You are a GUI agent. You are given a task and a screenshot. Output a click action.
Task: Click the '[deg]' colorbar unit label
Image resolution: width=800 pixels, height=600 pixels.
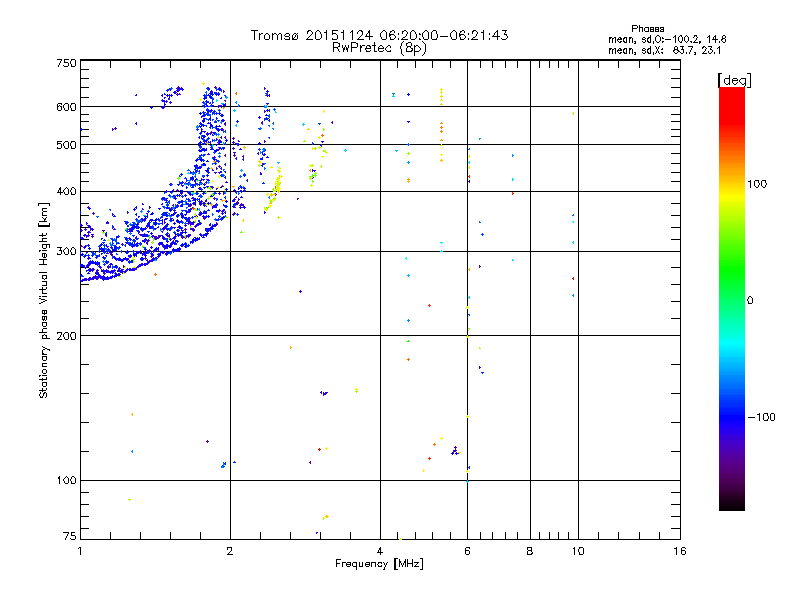[734, 80]
